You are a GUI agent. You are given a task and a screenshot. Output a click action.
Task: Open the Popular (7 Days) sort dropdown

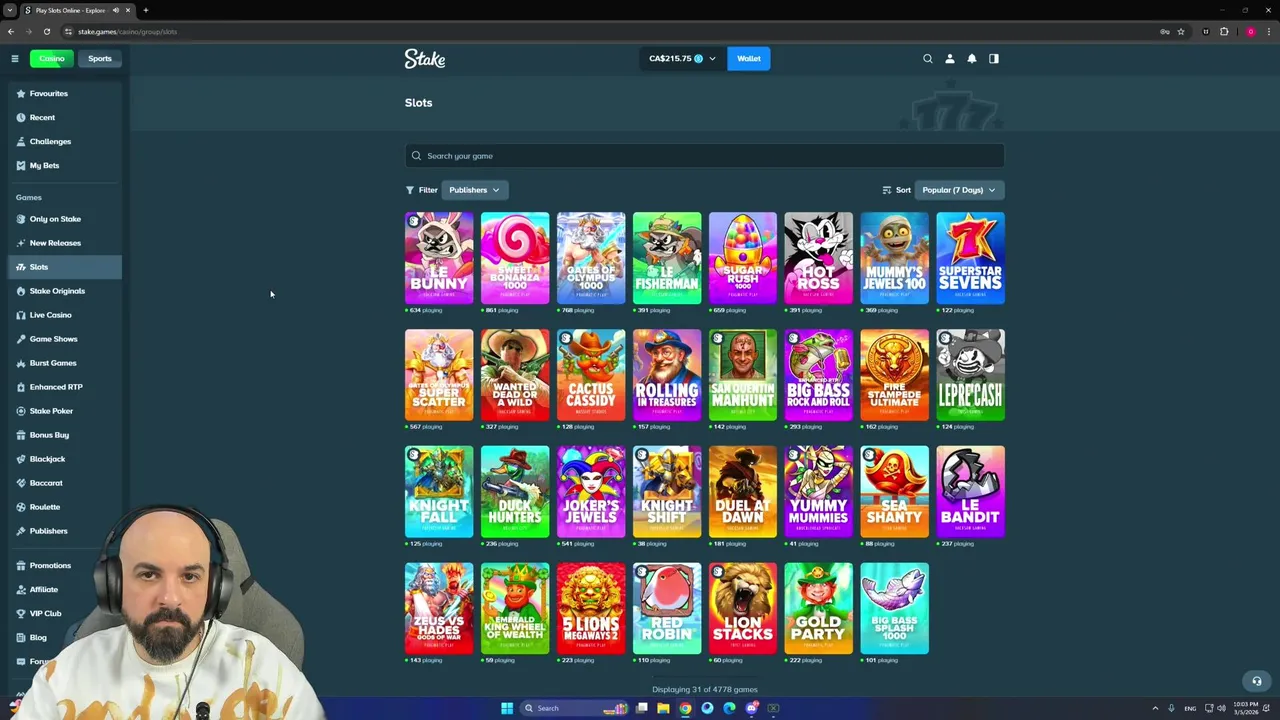tap(959, 190)
